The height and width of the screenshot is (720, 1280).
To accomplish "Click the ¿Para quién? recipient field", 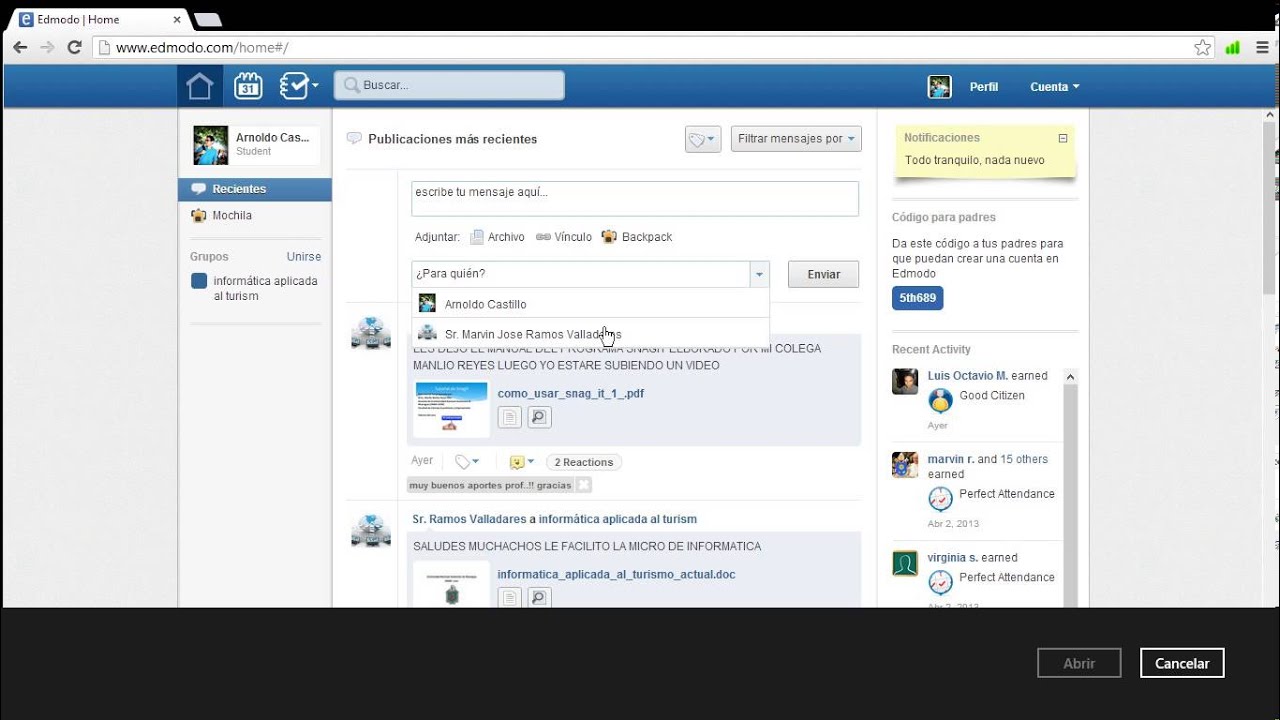I will [580, 274].
